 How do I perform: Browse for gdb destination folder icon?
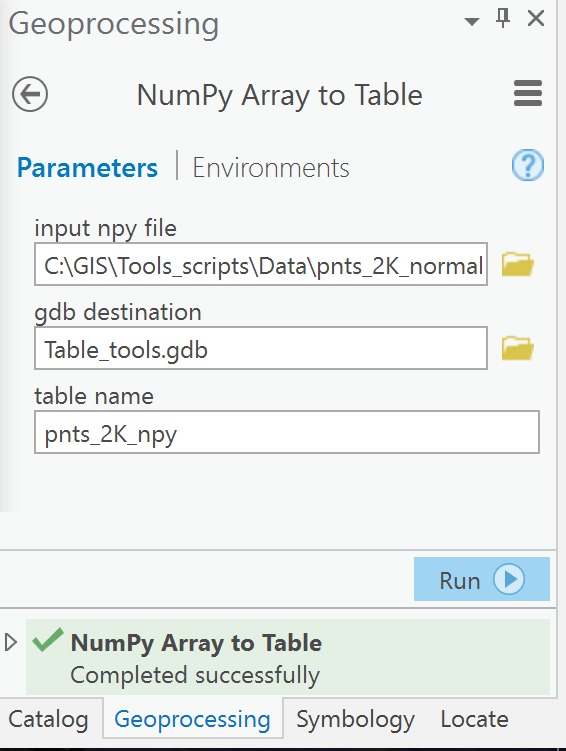518,348
